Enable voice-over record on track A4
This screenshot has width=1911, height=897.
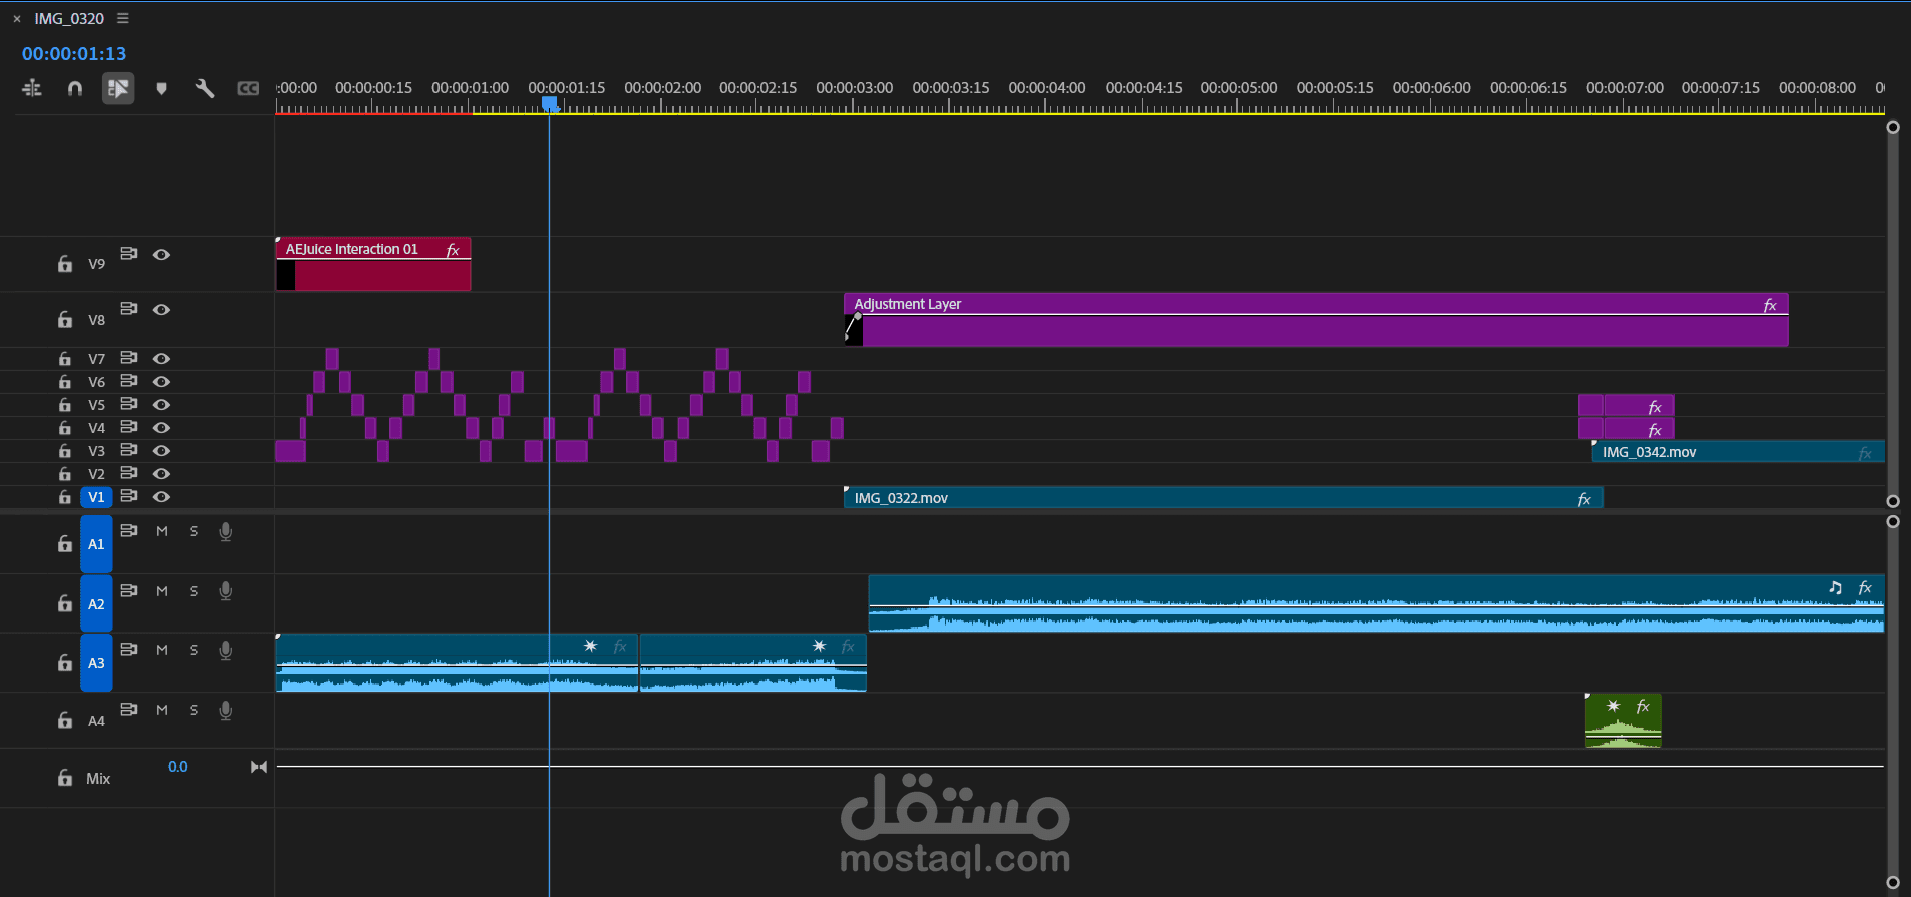click(226, 710)
